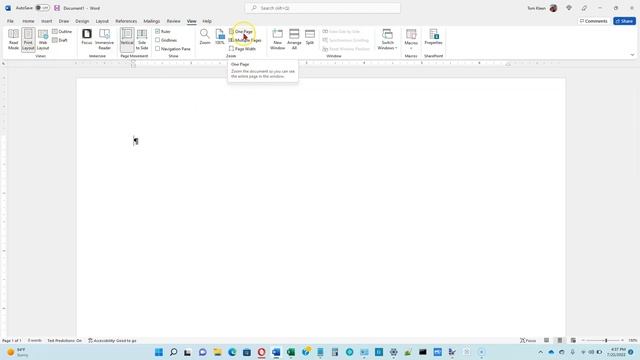The image size is (640, 360).
Task: Click user profile picture
Action: click(x=553, y=8)
